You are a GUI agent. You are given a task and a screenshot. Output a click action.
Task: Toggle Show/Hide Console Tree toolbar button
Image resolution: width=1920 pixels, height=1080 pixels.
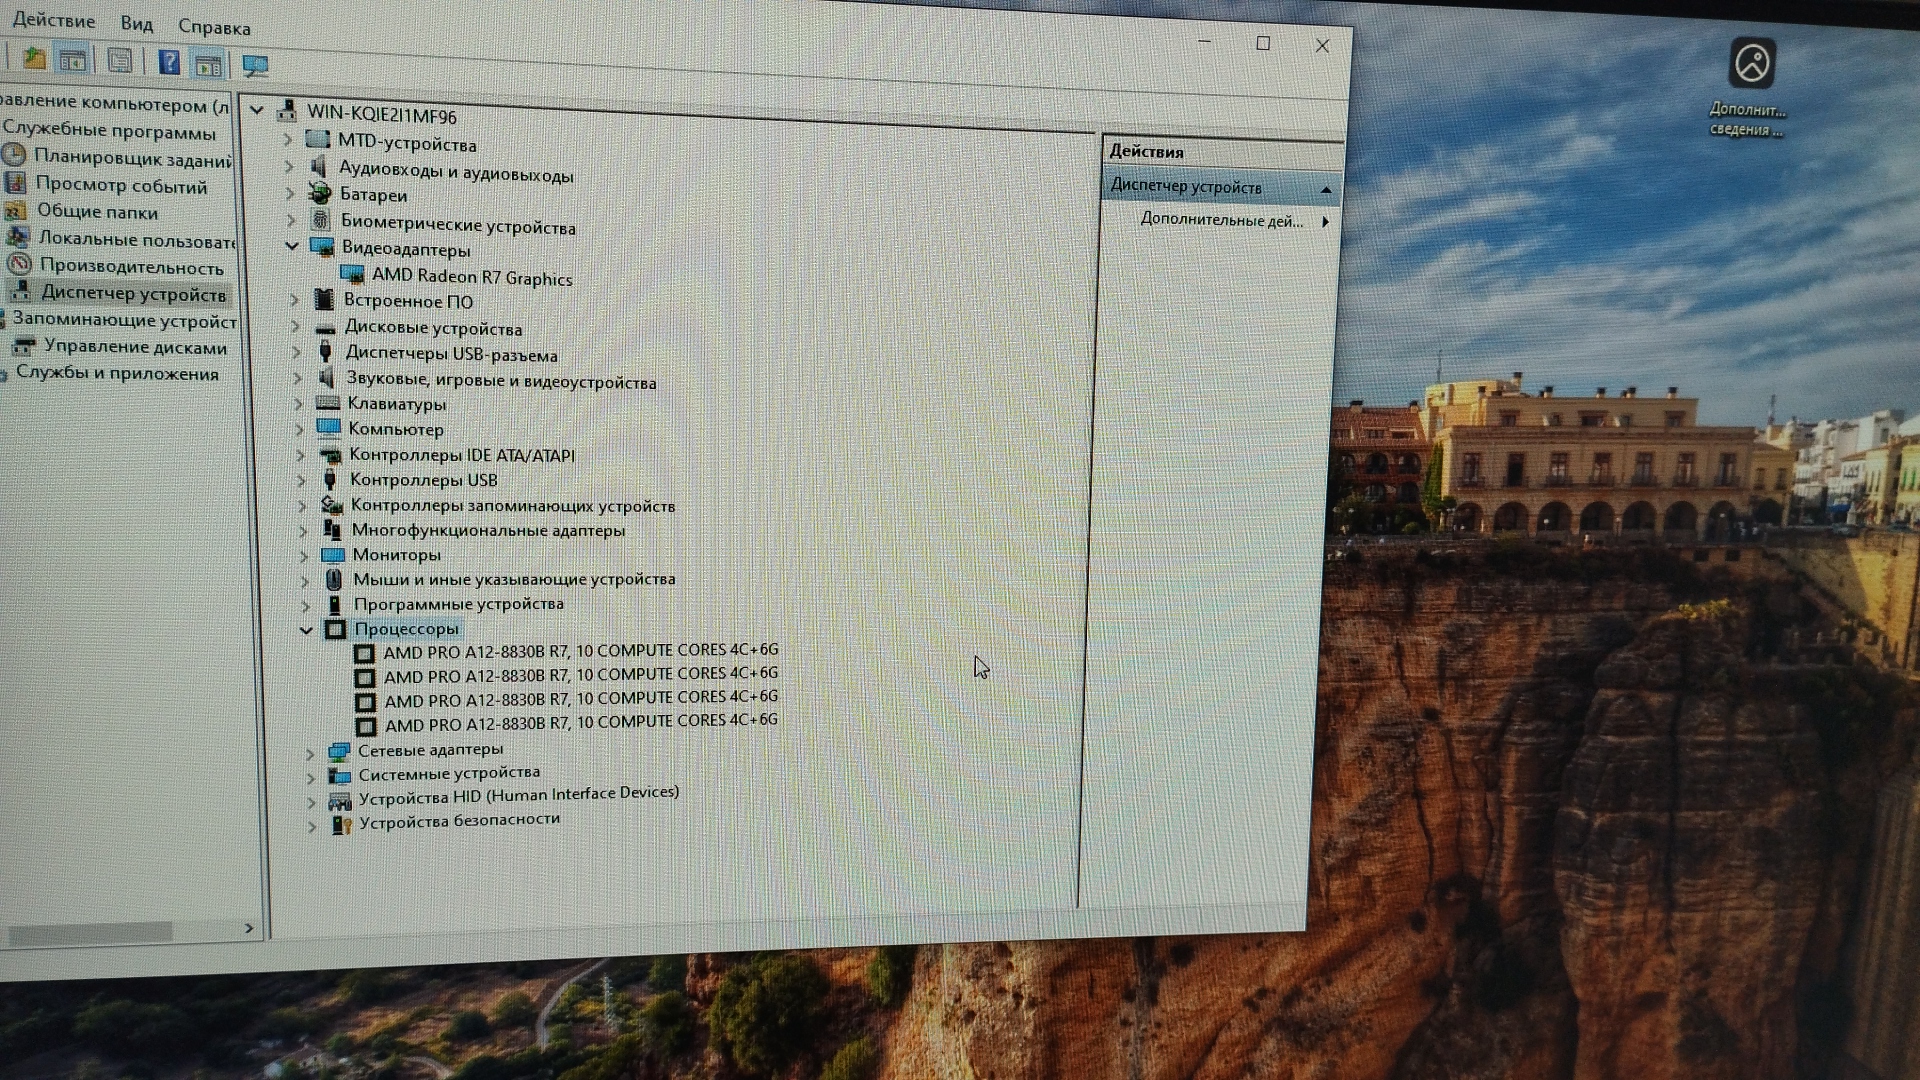[73, 61]
